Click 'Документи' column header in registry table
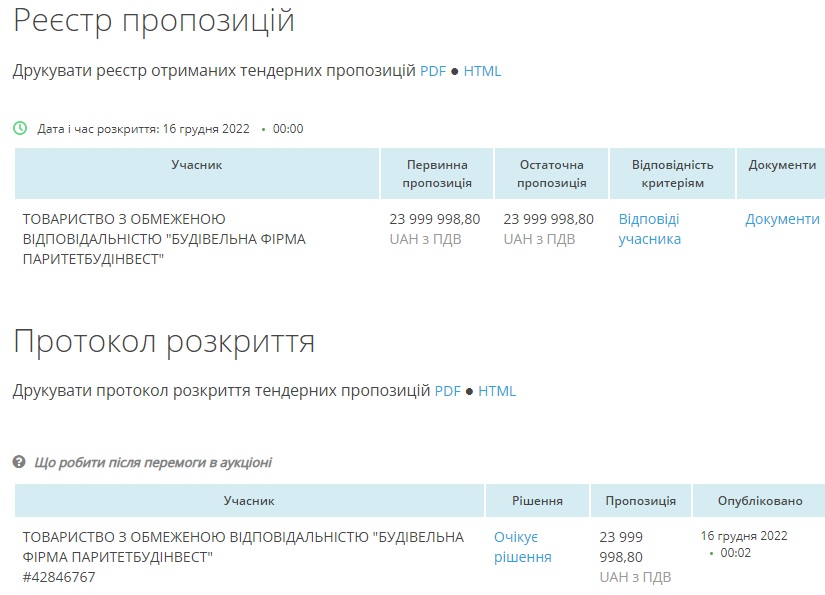825x595 pixels. [782, 165]
